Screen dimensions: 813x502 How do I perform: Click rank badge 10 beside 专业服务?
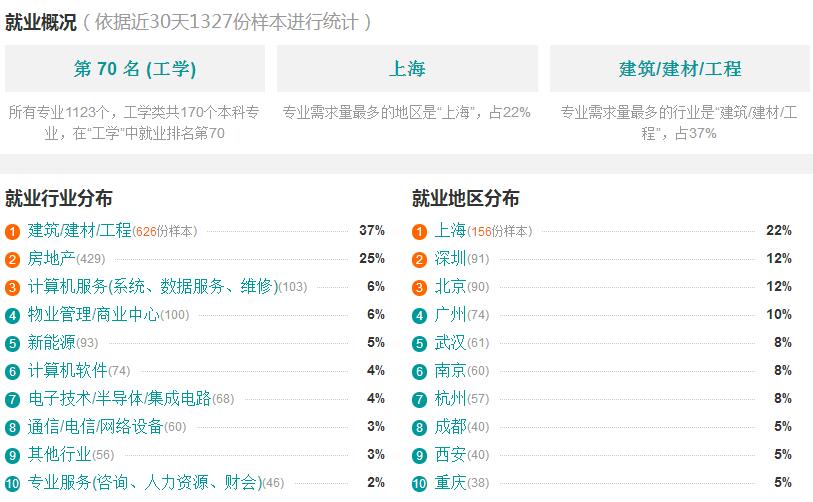point(12,484)
